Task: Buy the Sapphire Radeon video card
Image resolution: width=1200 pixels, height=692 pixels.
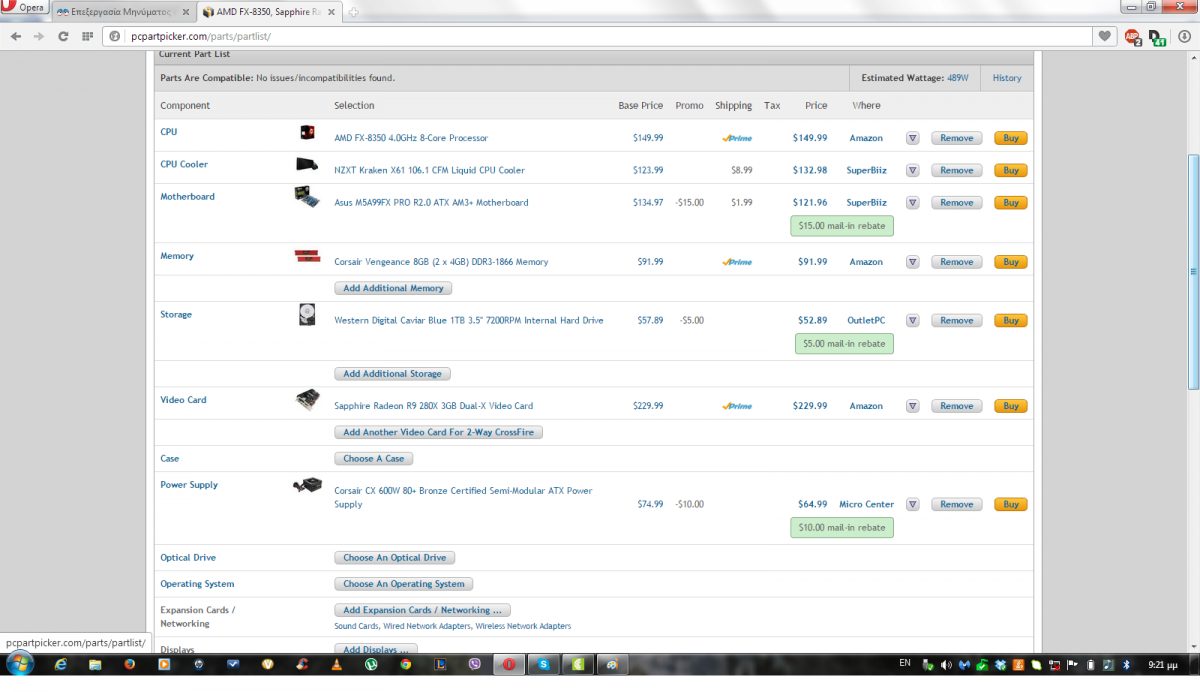Action: [x=1011, y=406]
